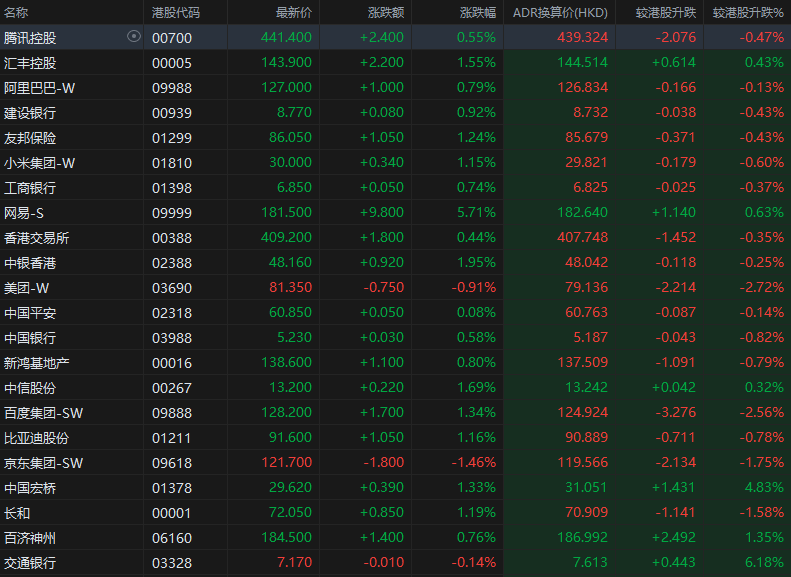791x577 pixels.
Task: Click change percentage -1.46%
Action: point(474,462)
